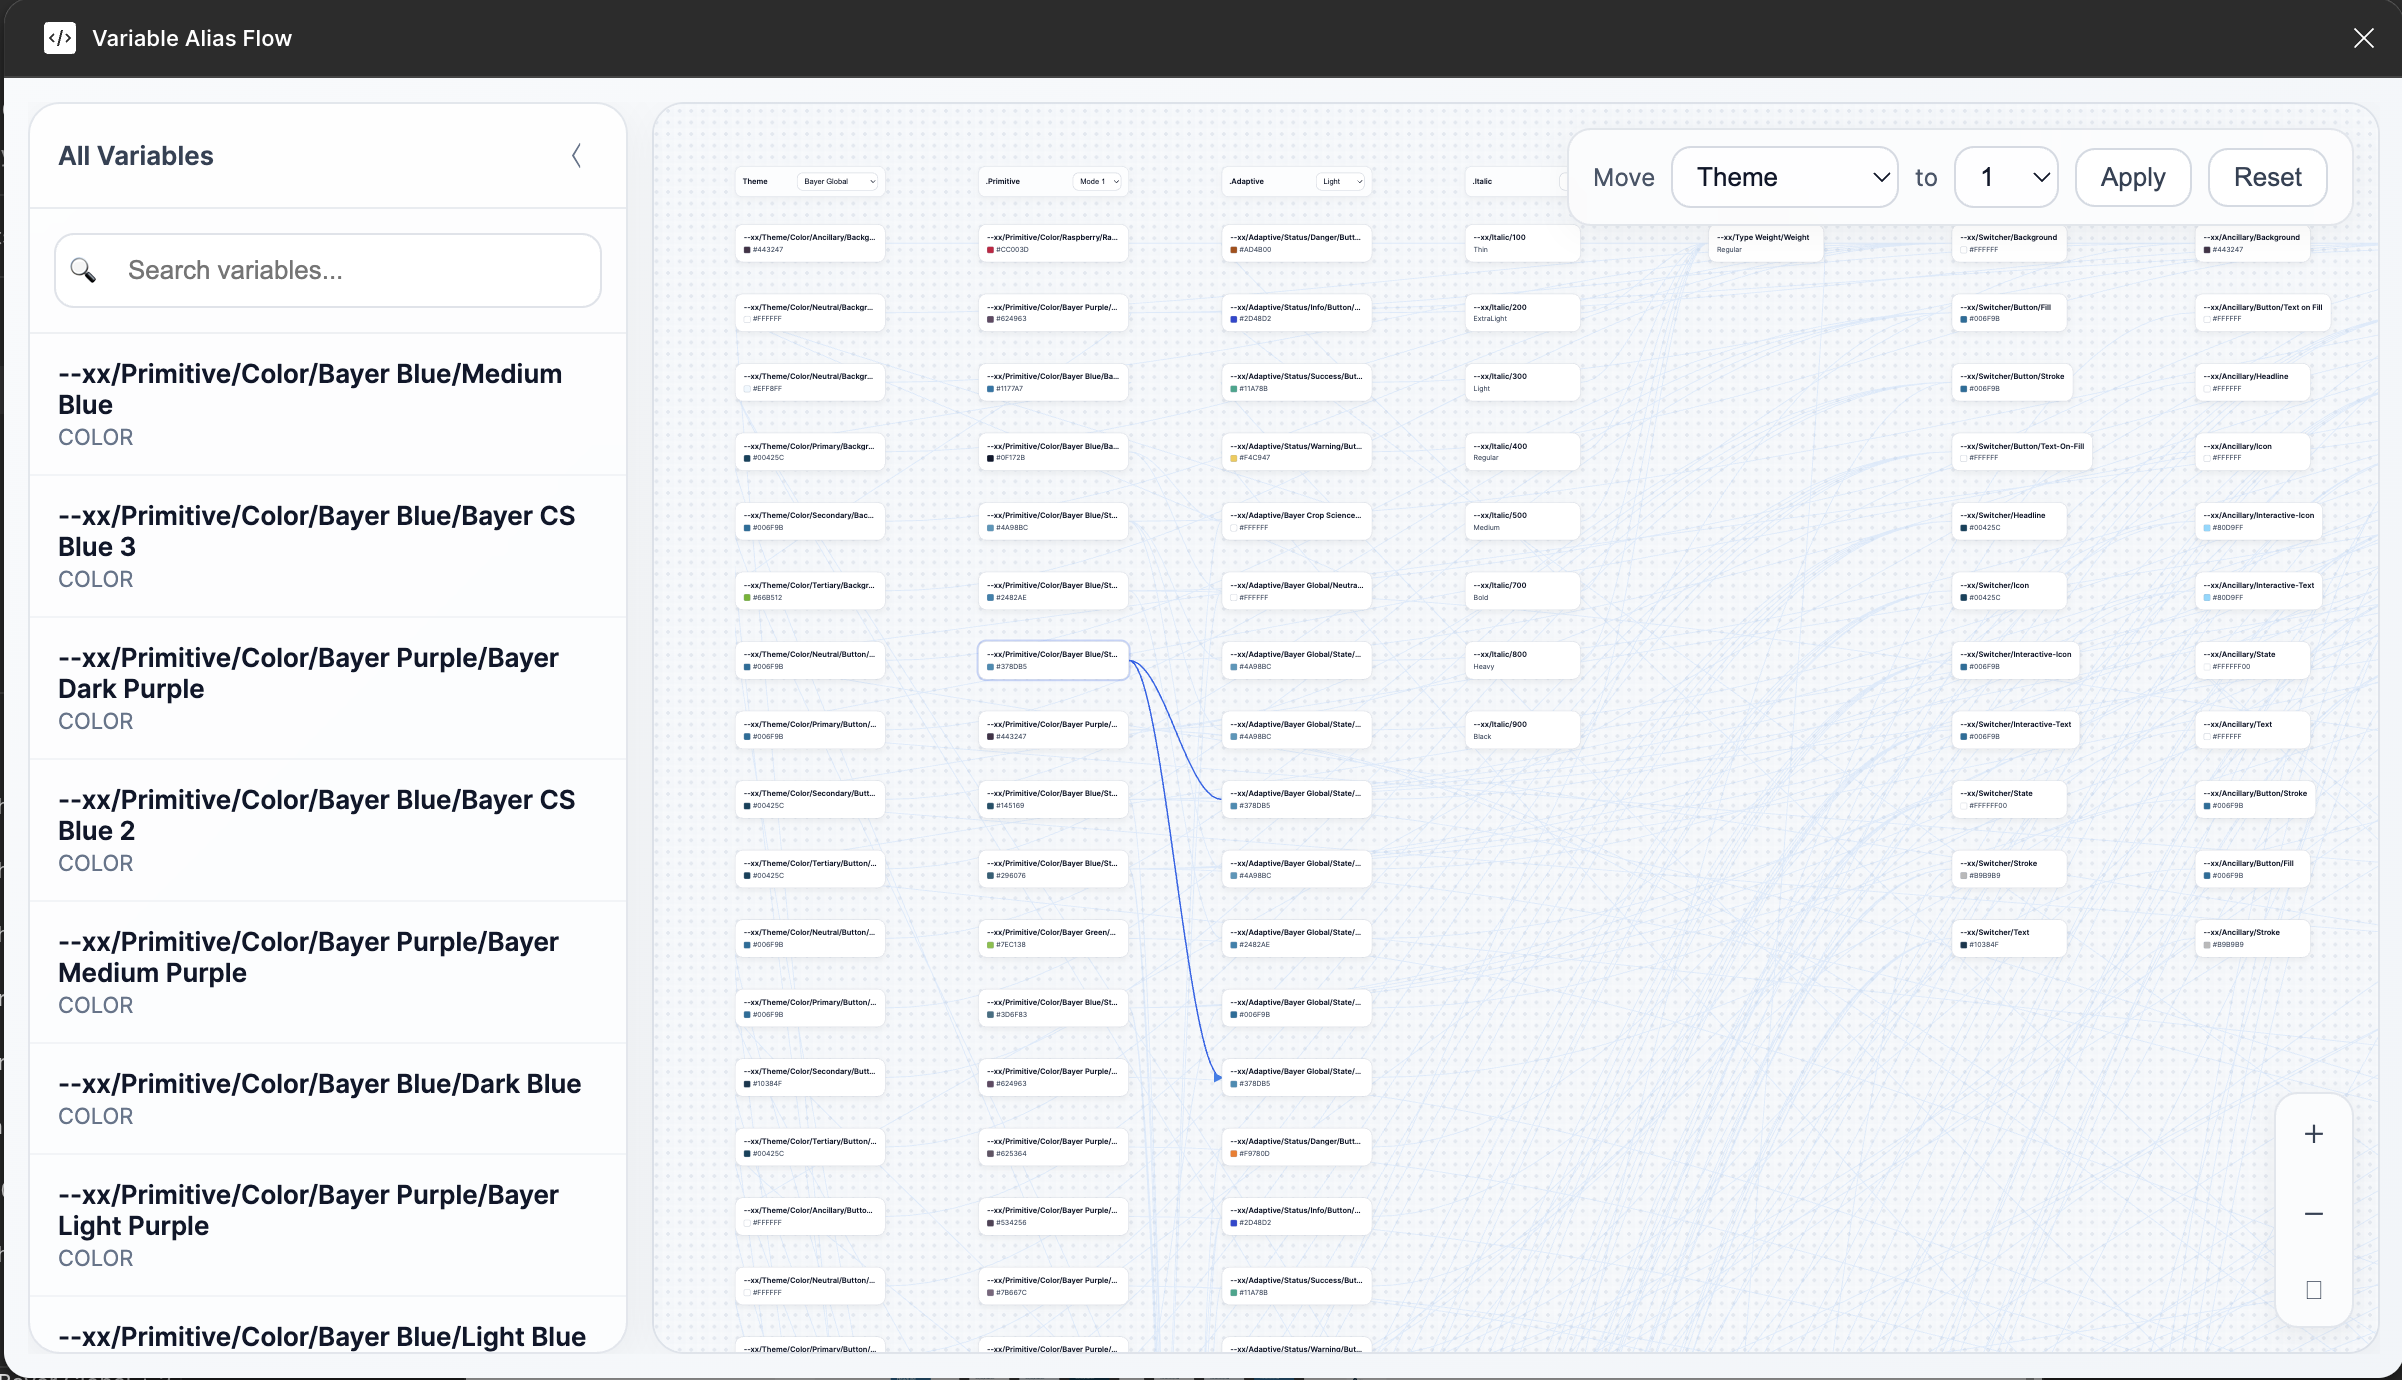2402x1380 pixels.
Task: Select Bayer Purple/Bayer Light Purple variable
Action: tap(328, 1225)
